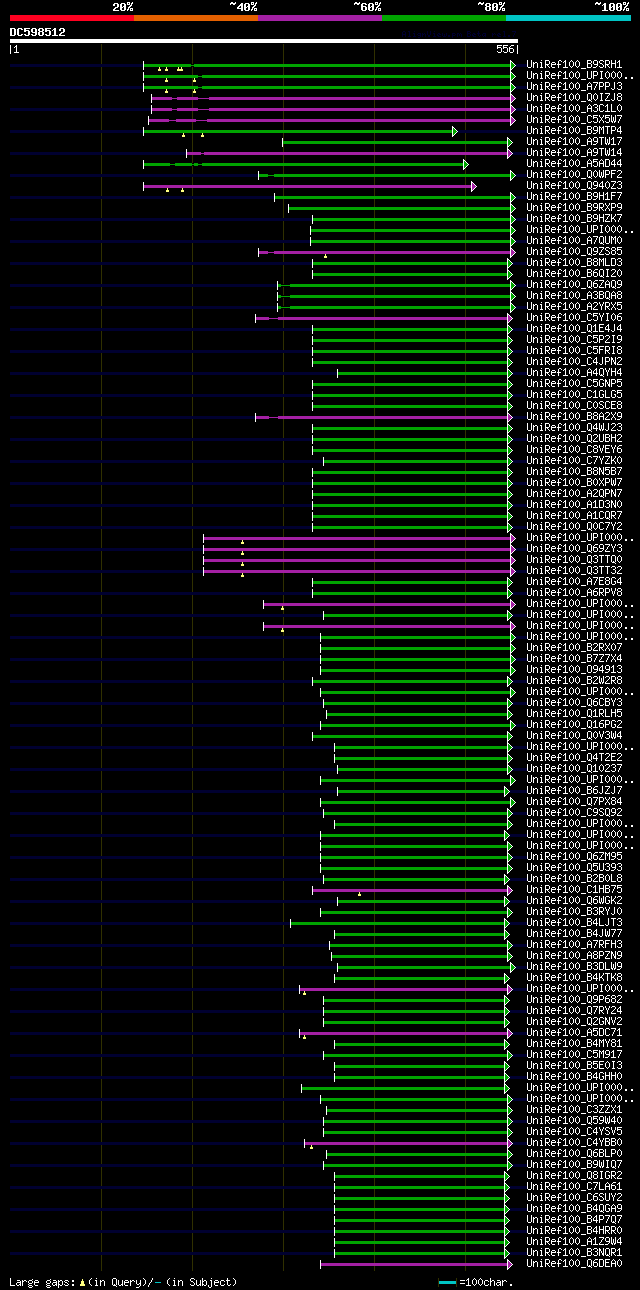Image resolution: width=640 pixels, height=1290 pixels.
Task: Select hit label UniRef100_A1Z9W4
Action: pos(574,1242)
